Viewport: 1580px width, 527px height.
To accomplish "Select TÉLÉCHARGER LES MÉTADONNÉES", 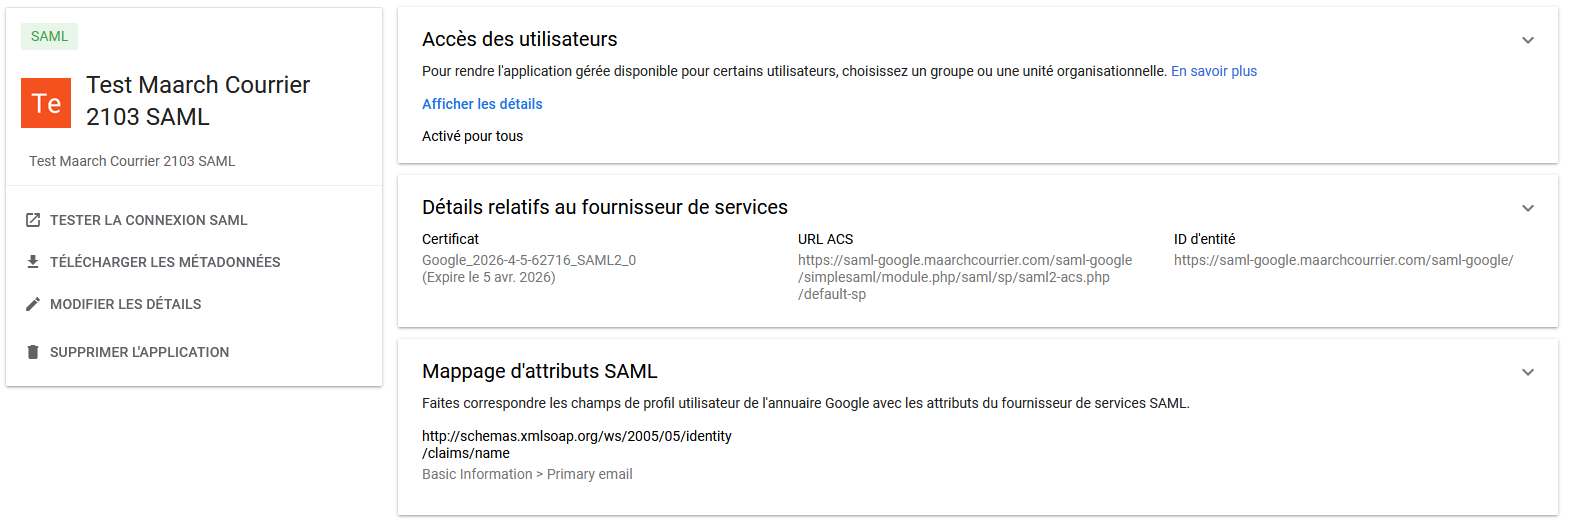I will coord(165,262).
